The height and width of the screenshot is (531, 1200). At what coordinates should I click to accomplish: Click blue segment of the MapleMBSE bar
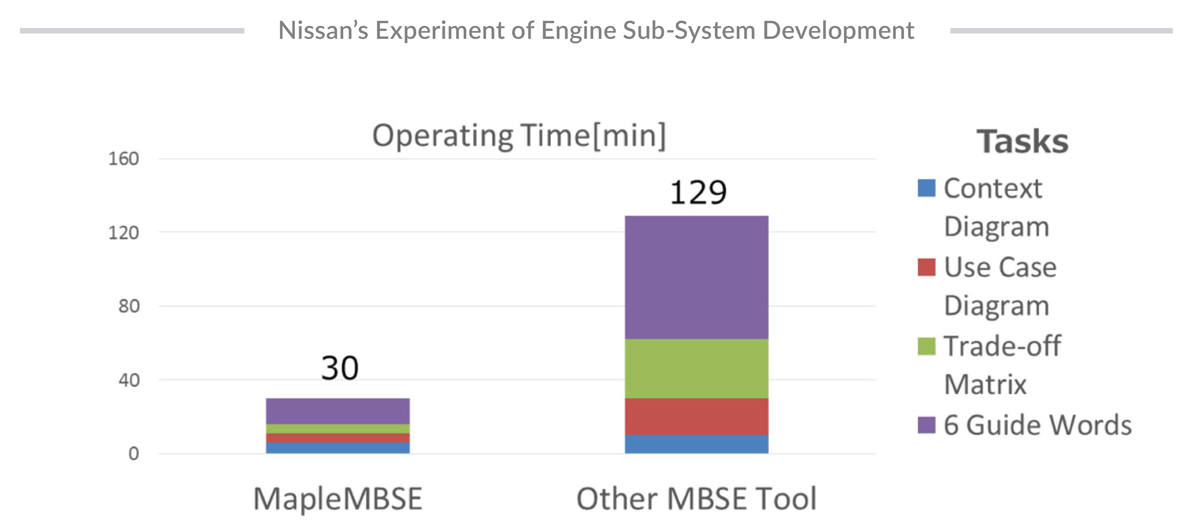coord(338,448)
